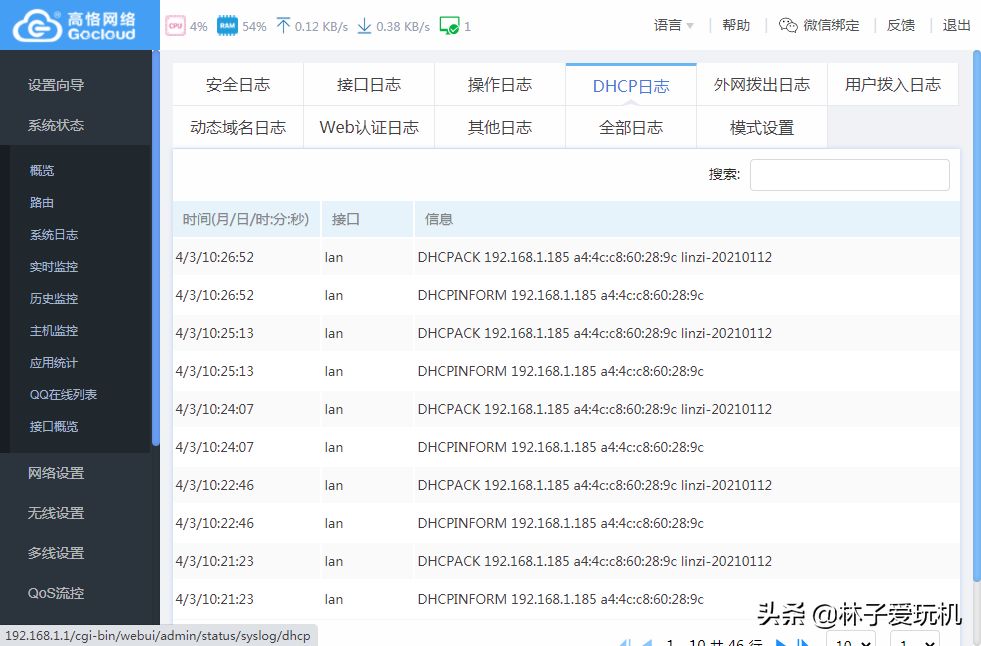The image size is (981, 646).
Task: Switch to the 安全日志 tab
Action: coord(238,84)
